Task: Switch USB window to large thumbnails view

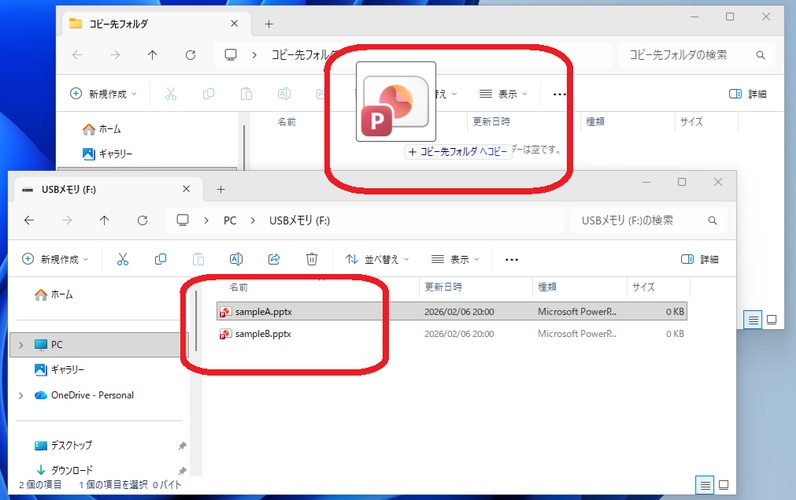Action: (724, 485)
